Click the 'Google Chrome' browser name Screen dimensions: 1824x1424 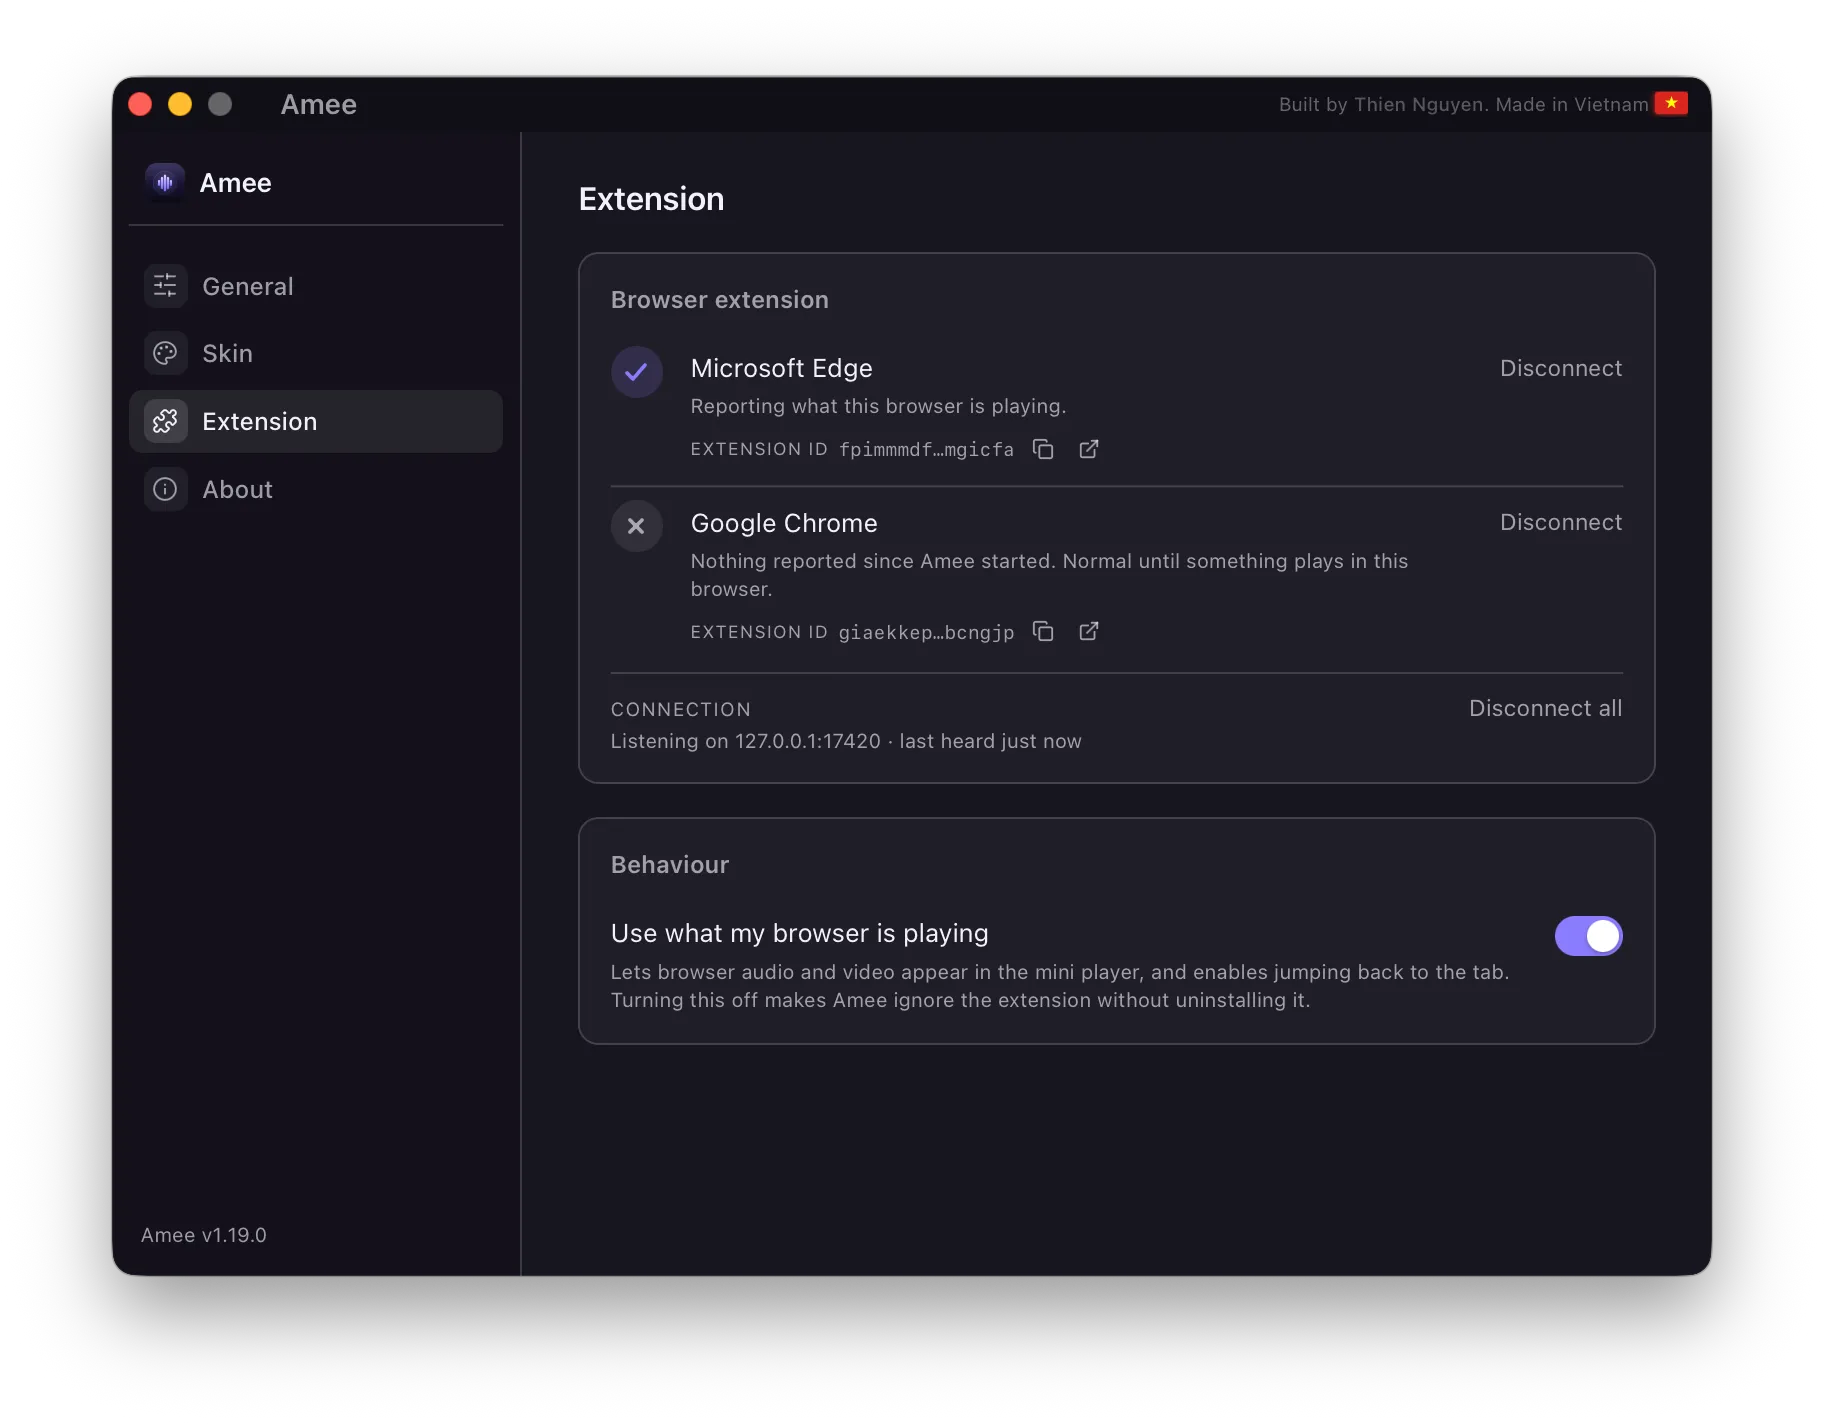[x=784, y=523]
